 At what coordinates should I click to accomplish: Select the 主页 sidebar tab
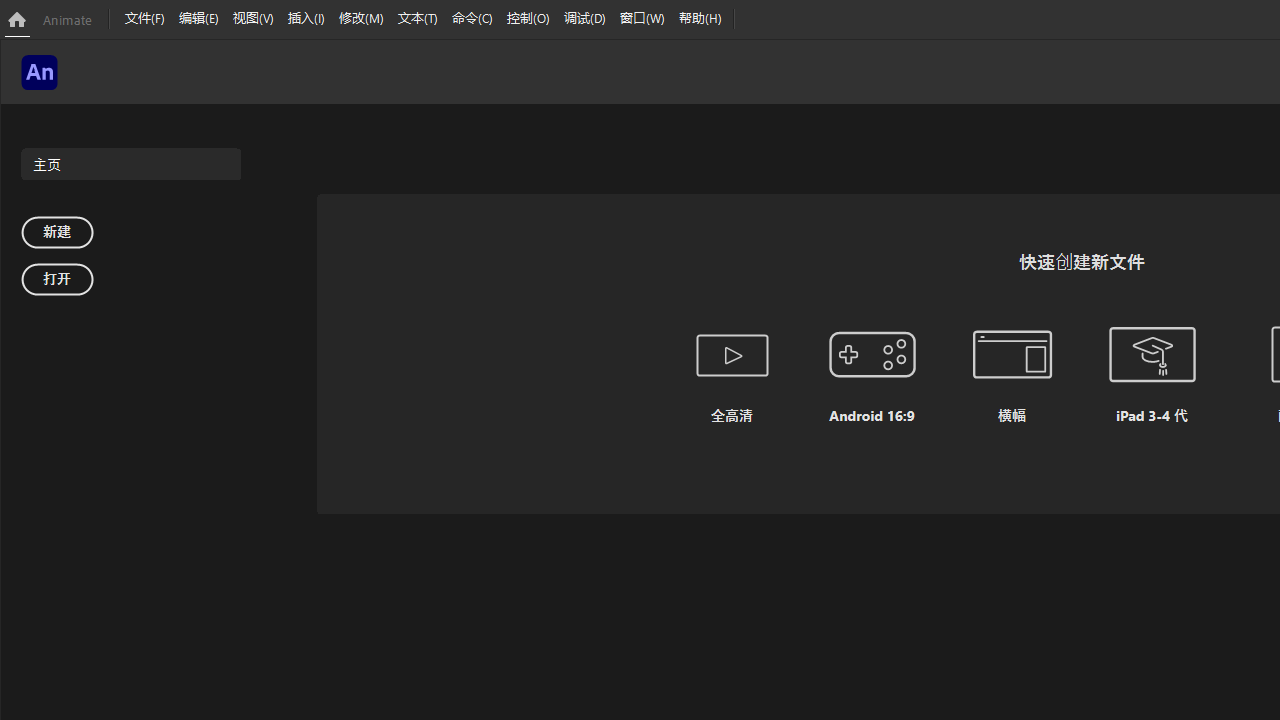(131, 164)
